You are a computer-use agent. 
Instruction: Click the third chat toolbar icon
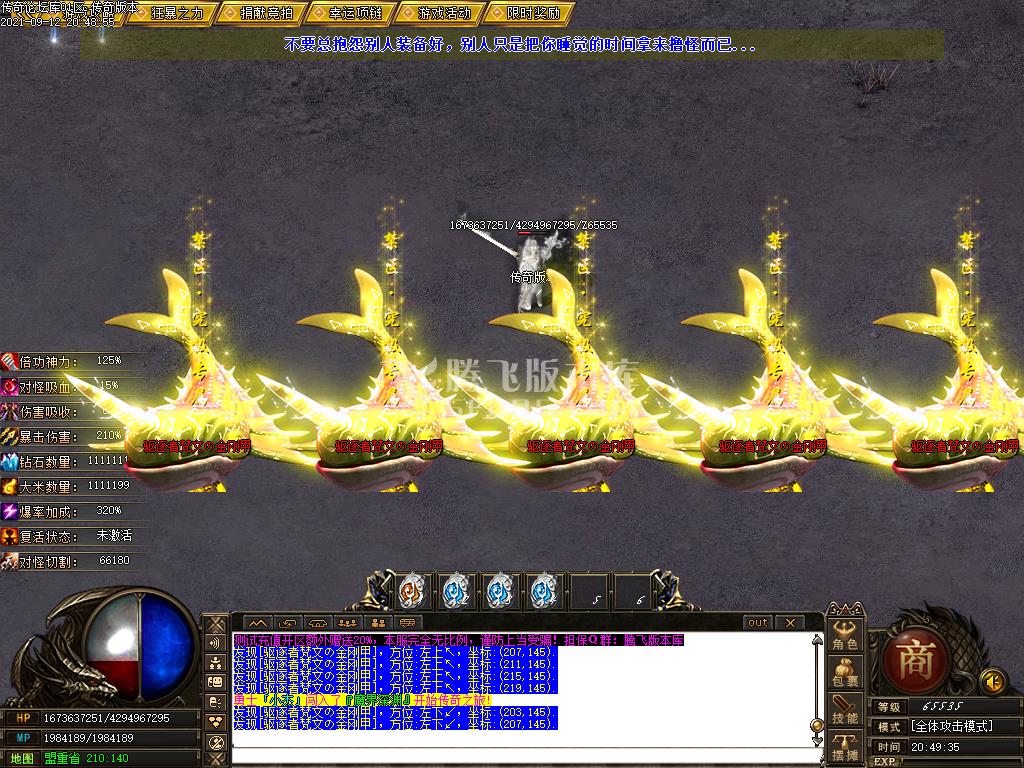(x=317, y=623)
